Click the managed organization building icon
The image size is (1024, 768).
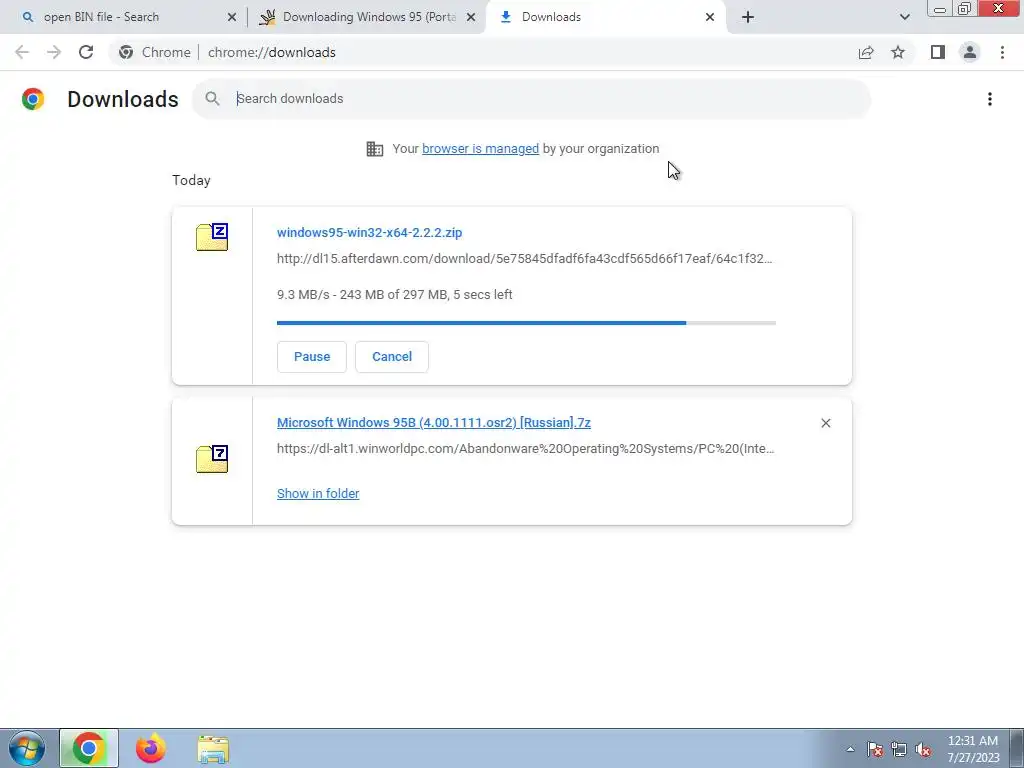point(375,149)
